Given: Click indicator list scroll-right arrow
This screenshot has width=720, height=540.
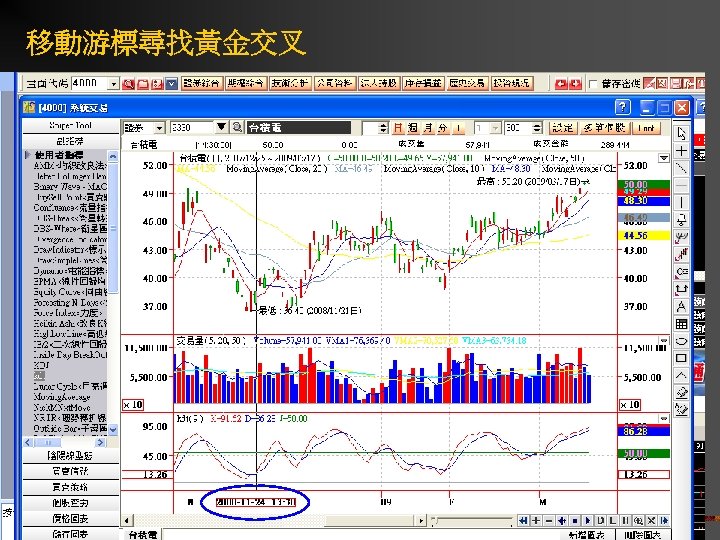Looking at the screenshot, I should coord(100,442).
